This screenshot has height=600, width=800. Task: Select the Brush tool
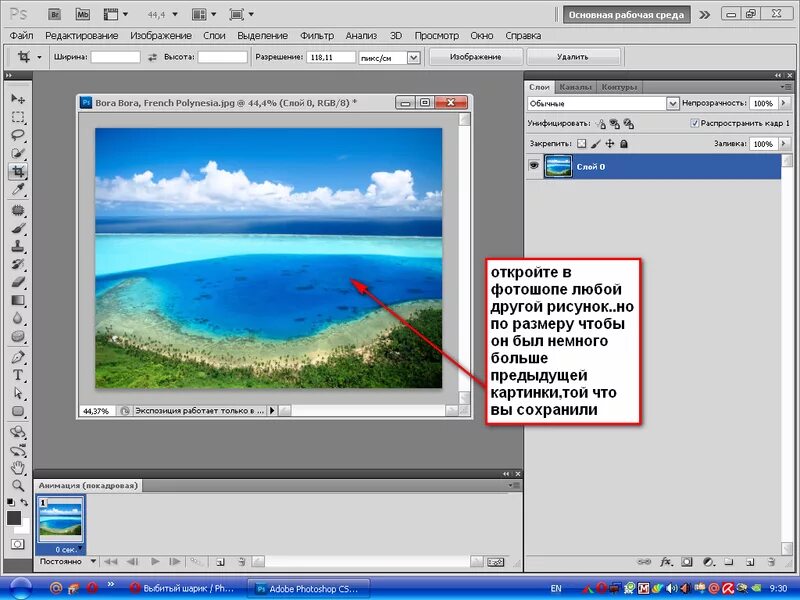18,228
